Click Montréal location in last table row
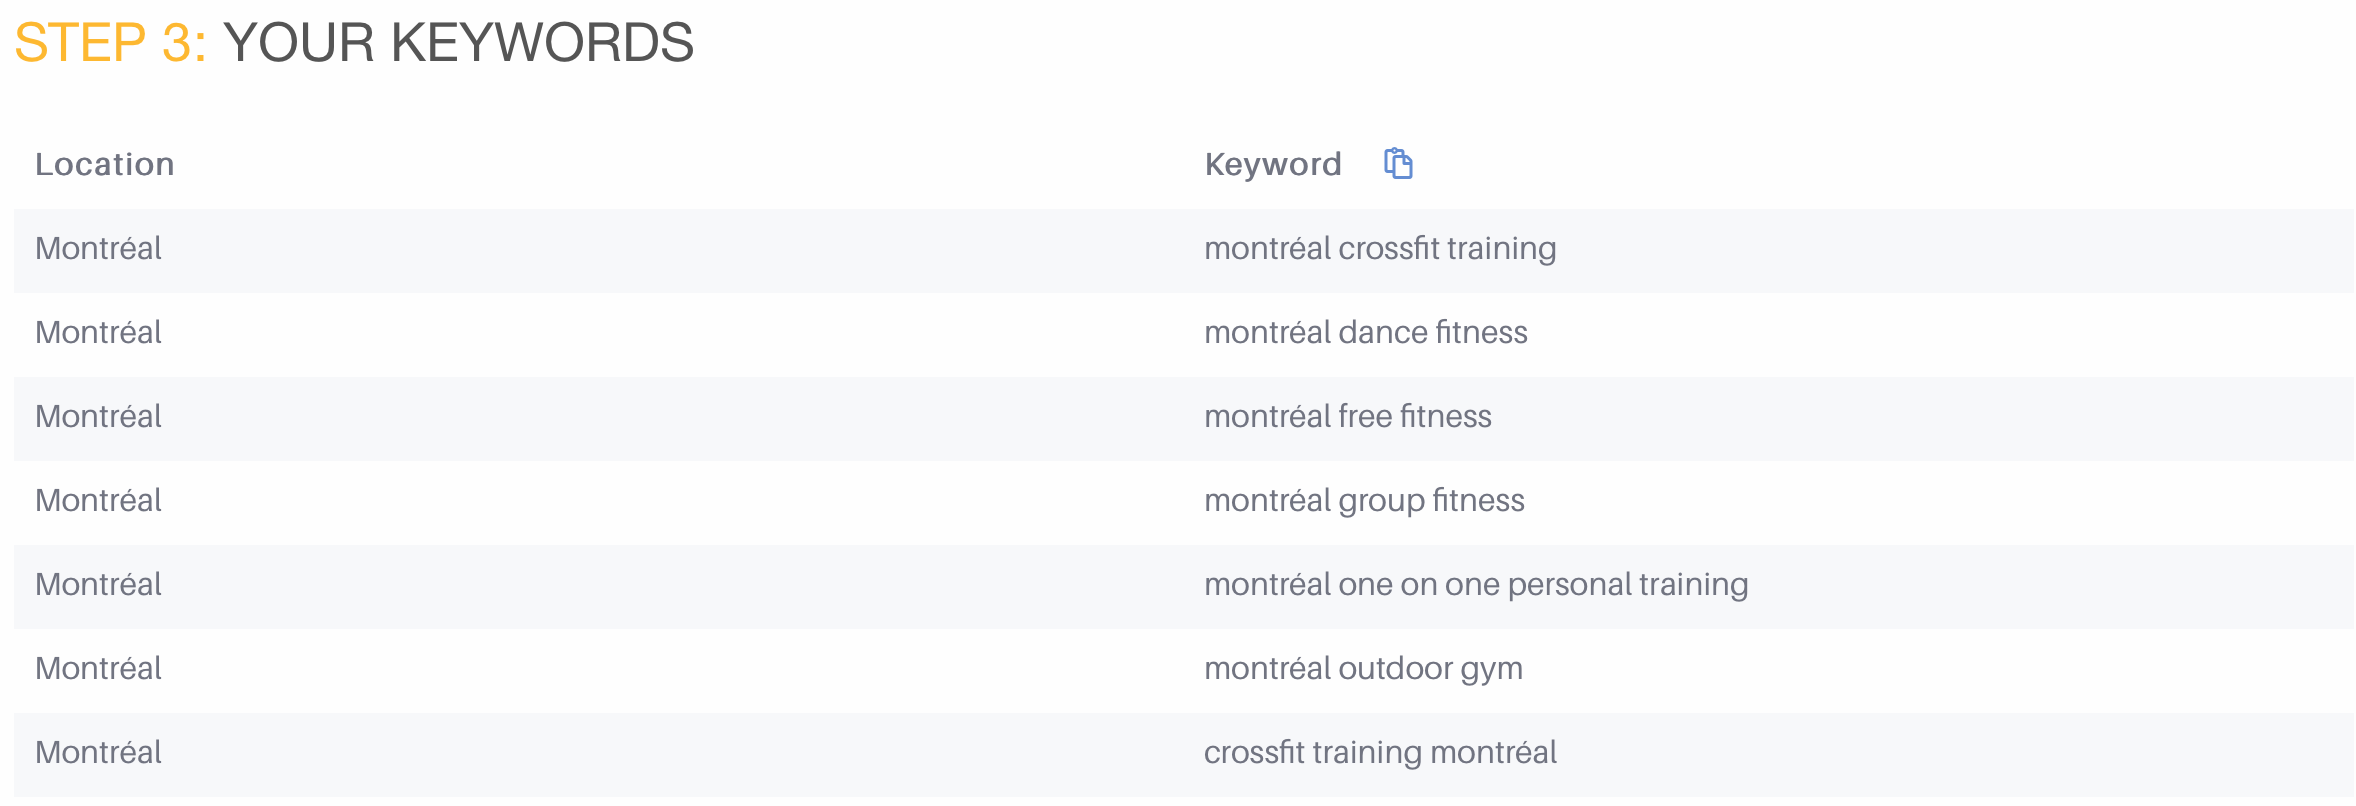 (98, 752)
